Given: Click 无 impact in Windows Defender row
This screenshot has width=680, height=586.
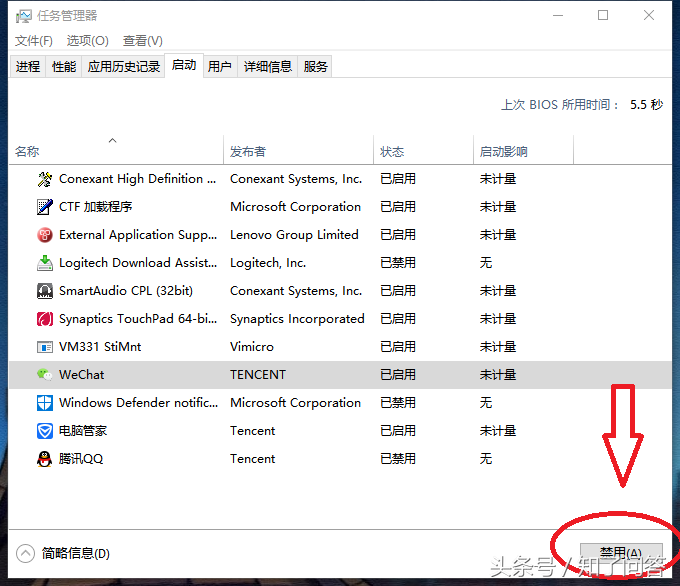Looking at the screenshot, I should click(486, 403).
